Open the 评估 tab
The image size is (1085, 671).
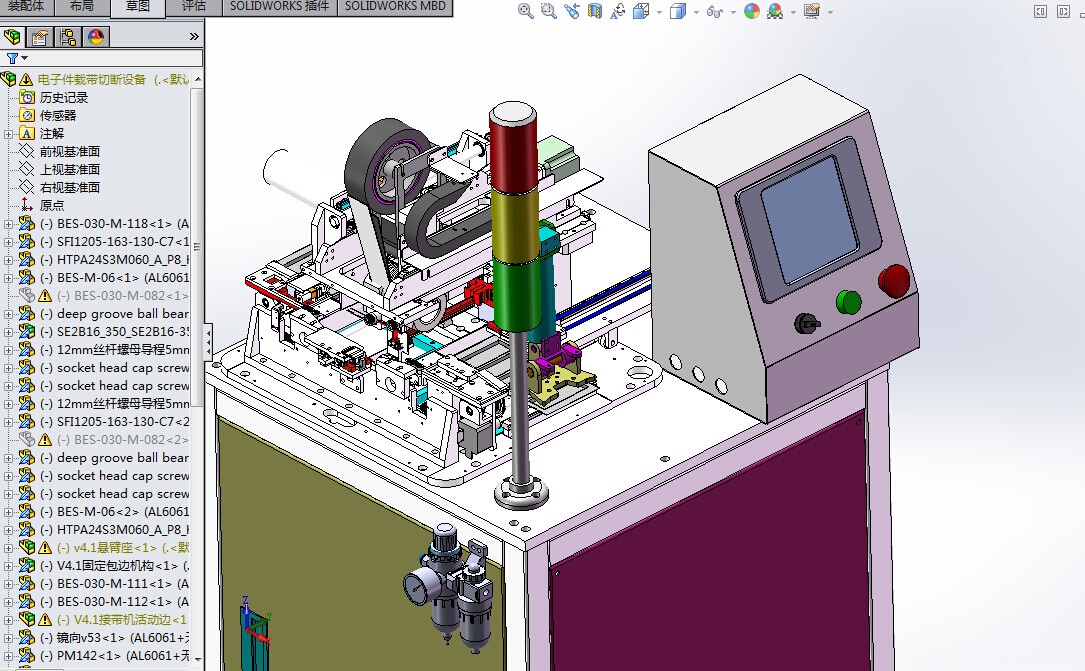(194, 7)
